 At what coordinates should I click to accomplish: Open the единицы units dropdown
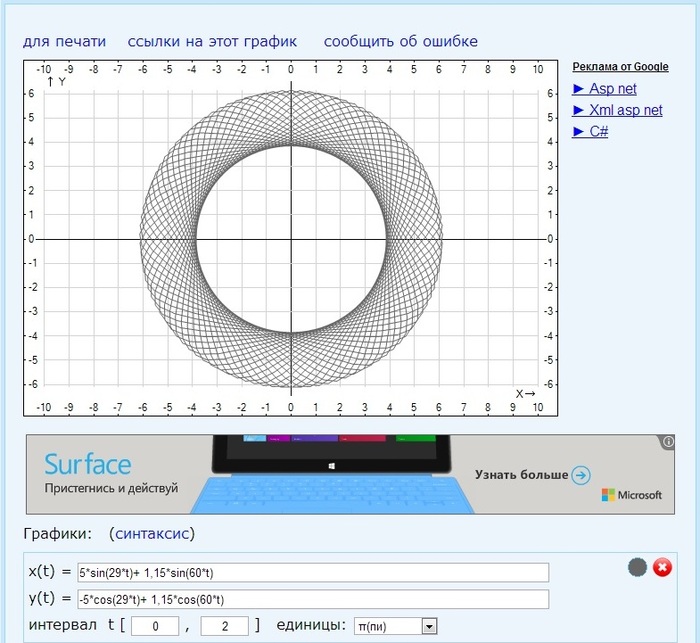pos(396,626)
